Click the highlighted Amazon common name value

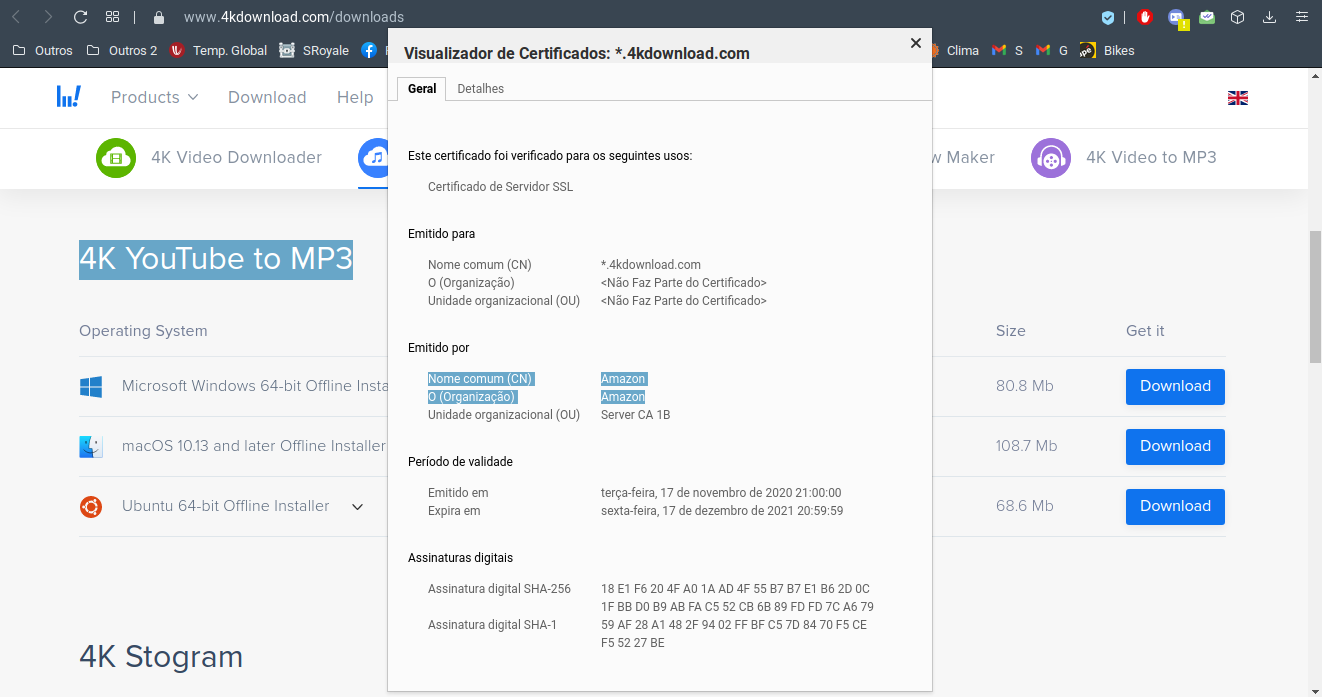[624, 379]
